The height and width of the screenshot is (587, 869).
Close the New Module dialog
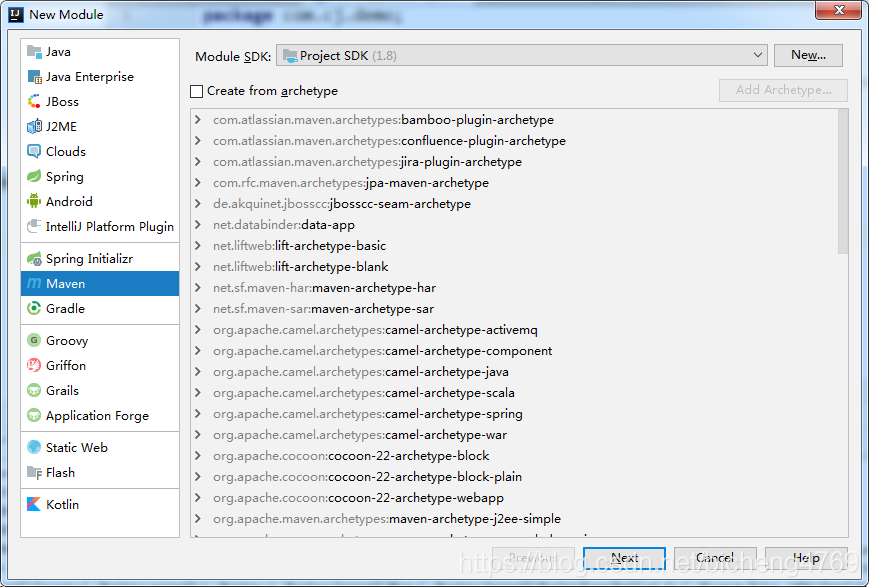839,9
